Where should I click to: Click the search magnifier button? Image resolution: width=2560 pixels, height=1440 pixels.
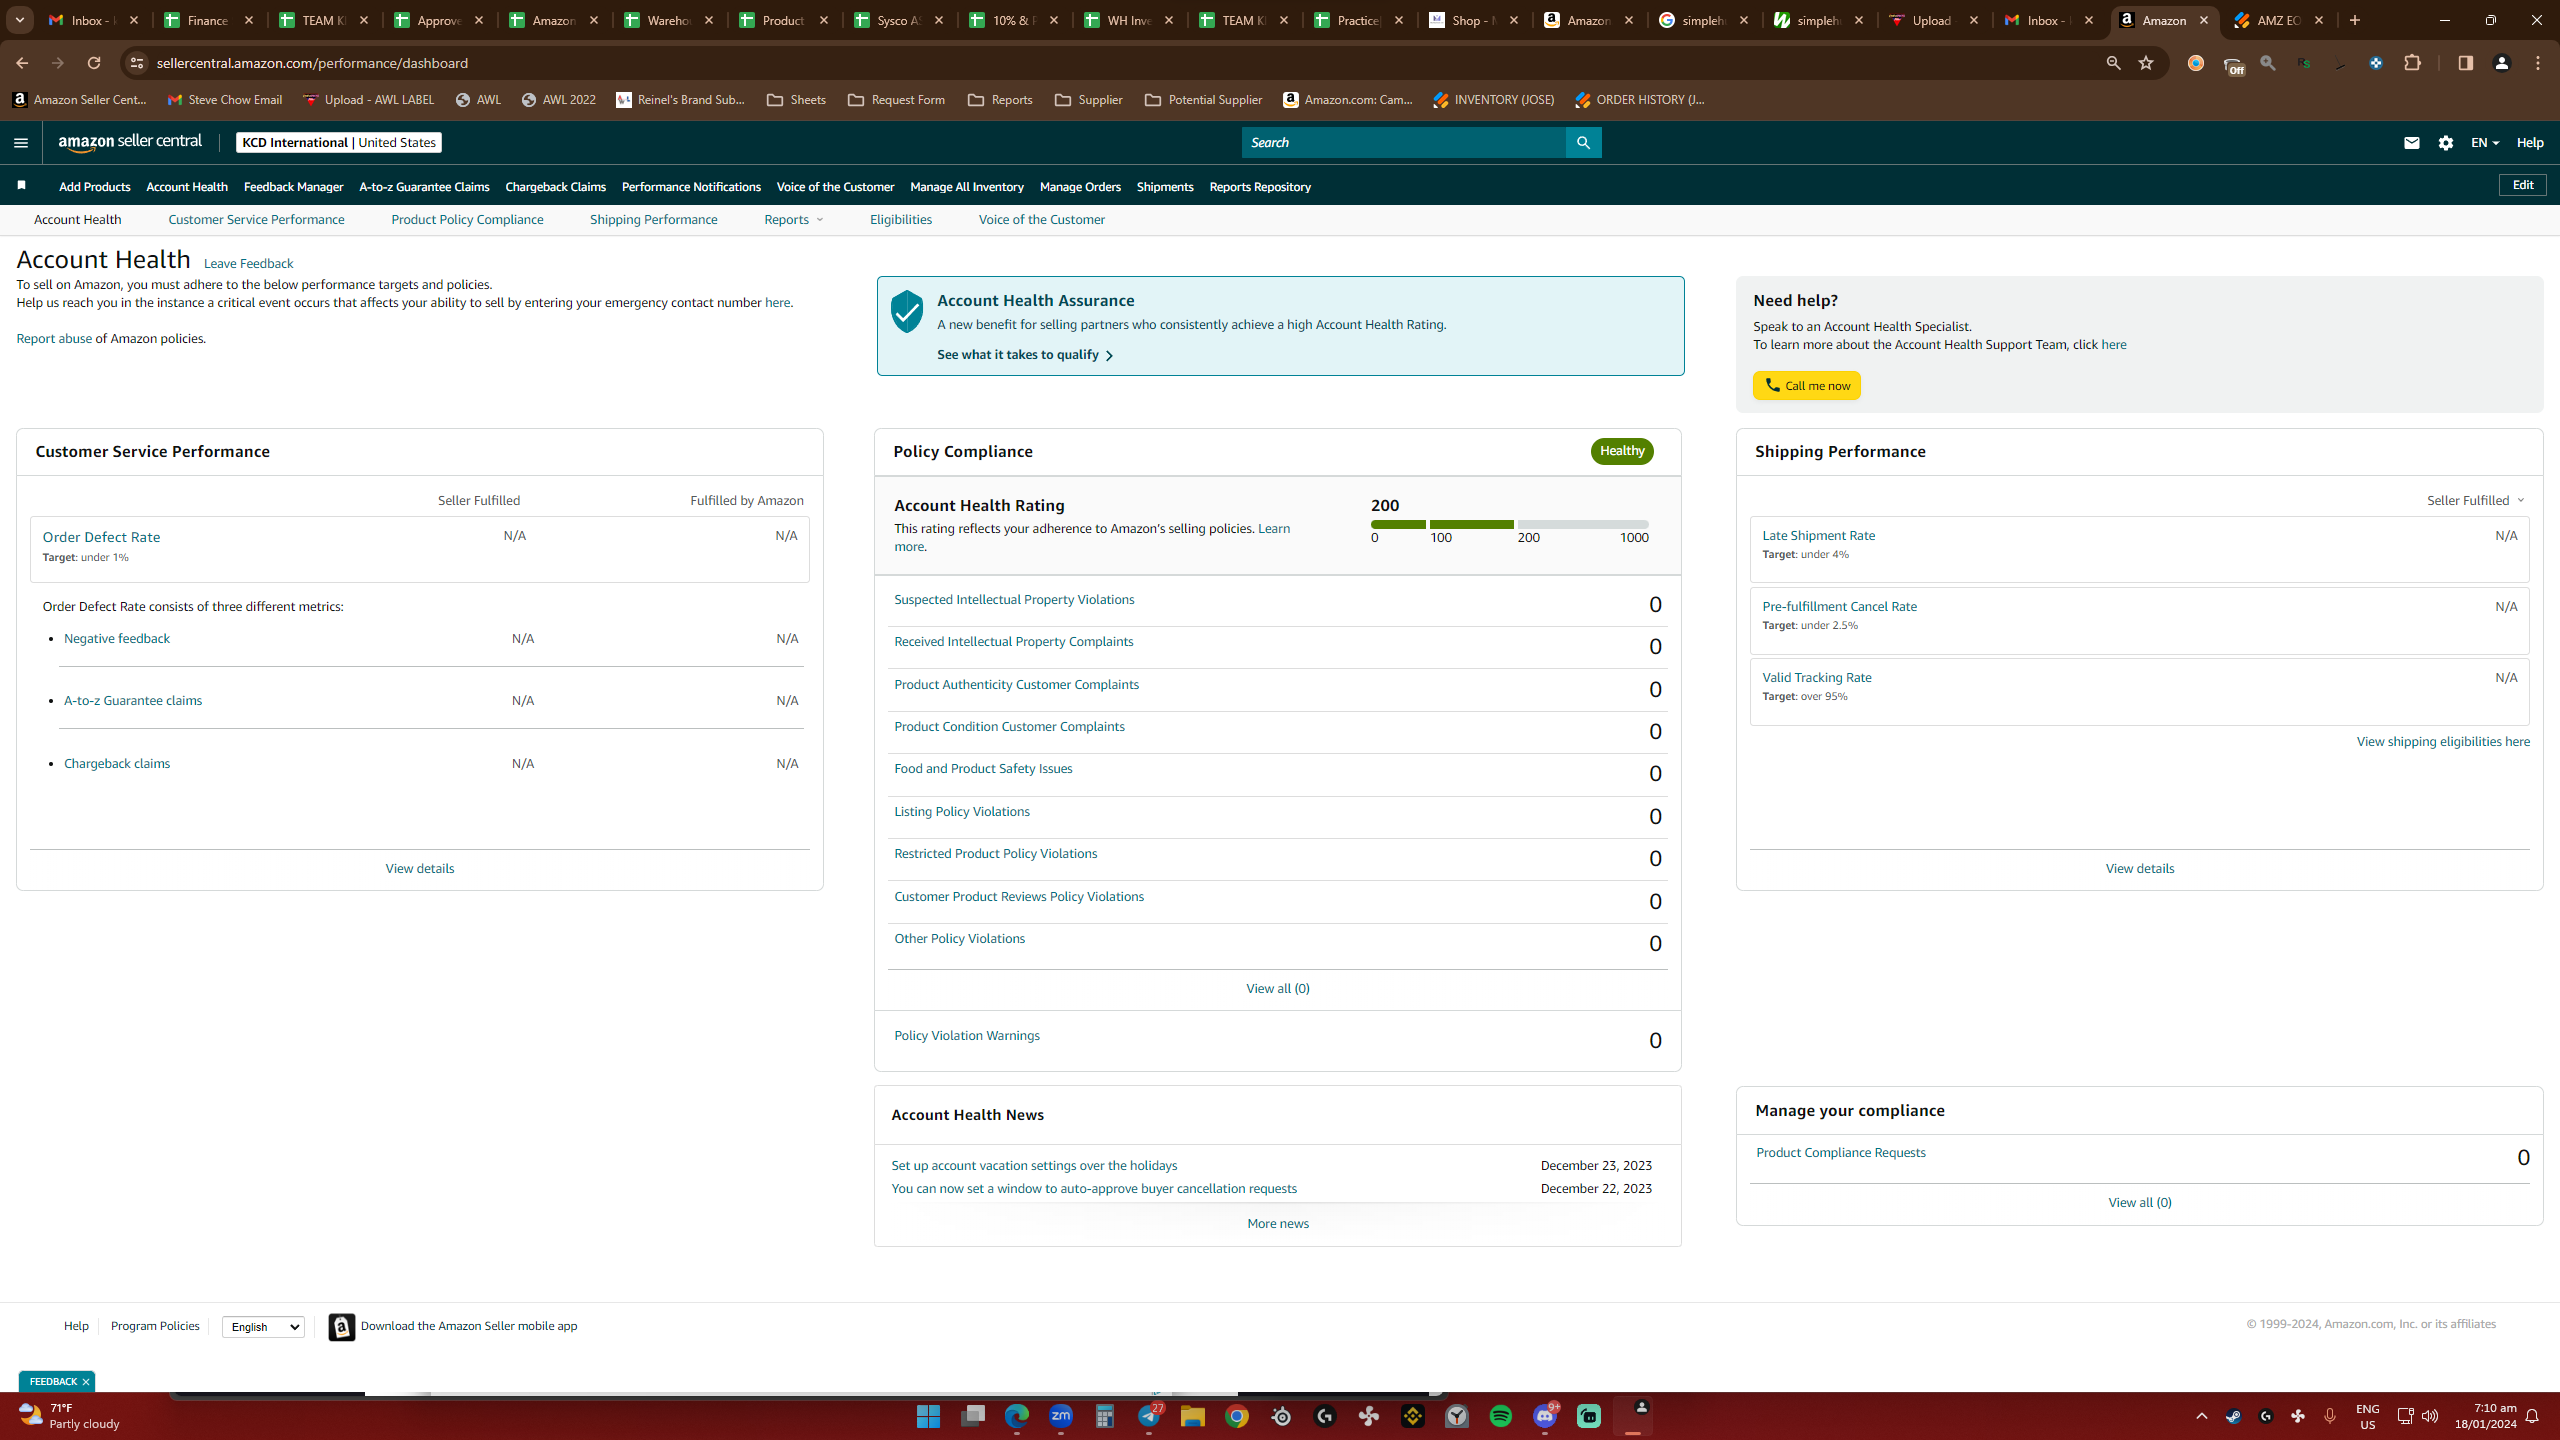tap(1583, 143)
